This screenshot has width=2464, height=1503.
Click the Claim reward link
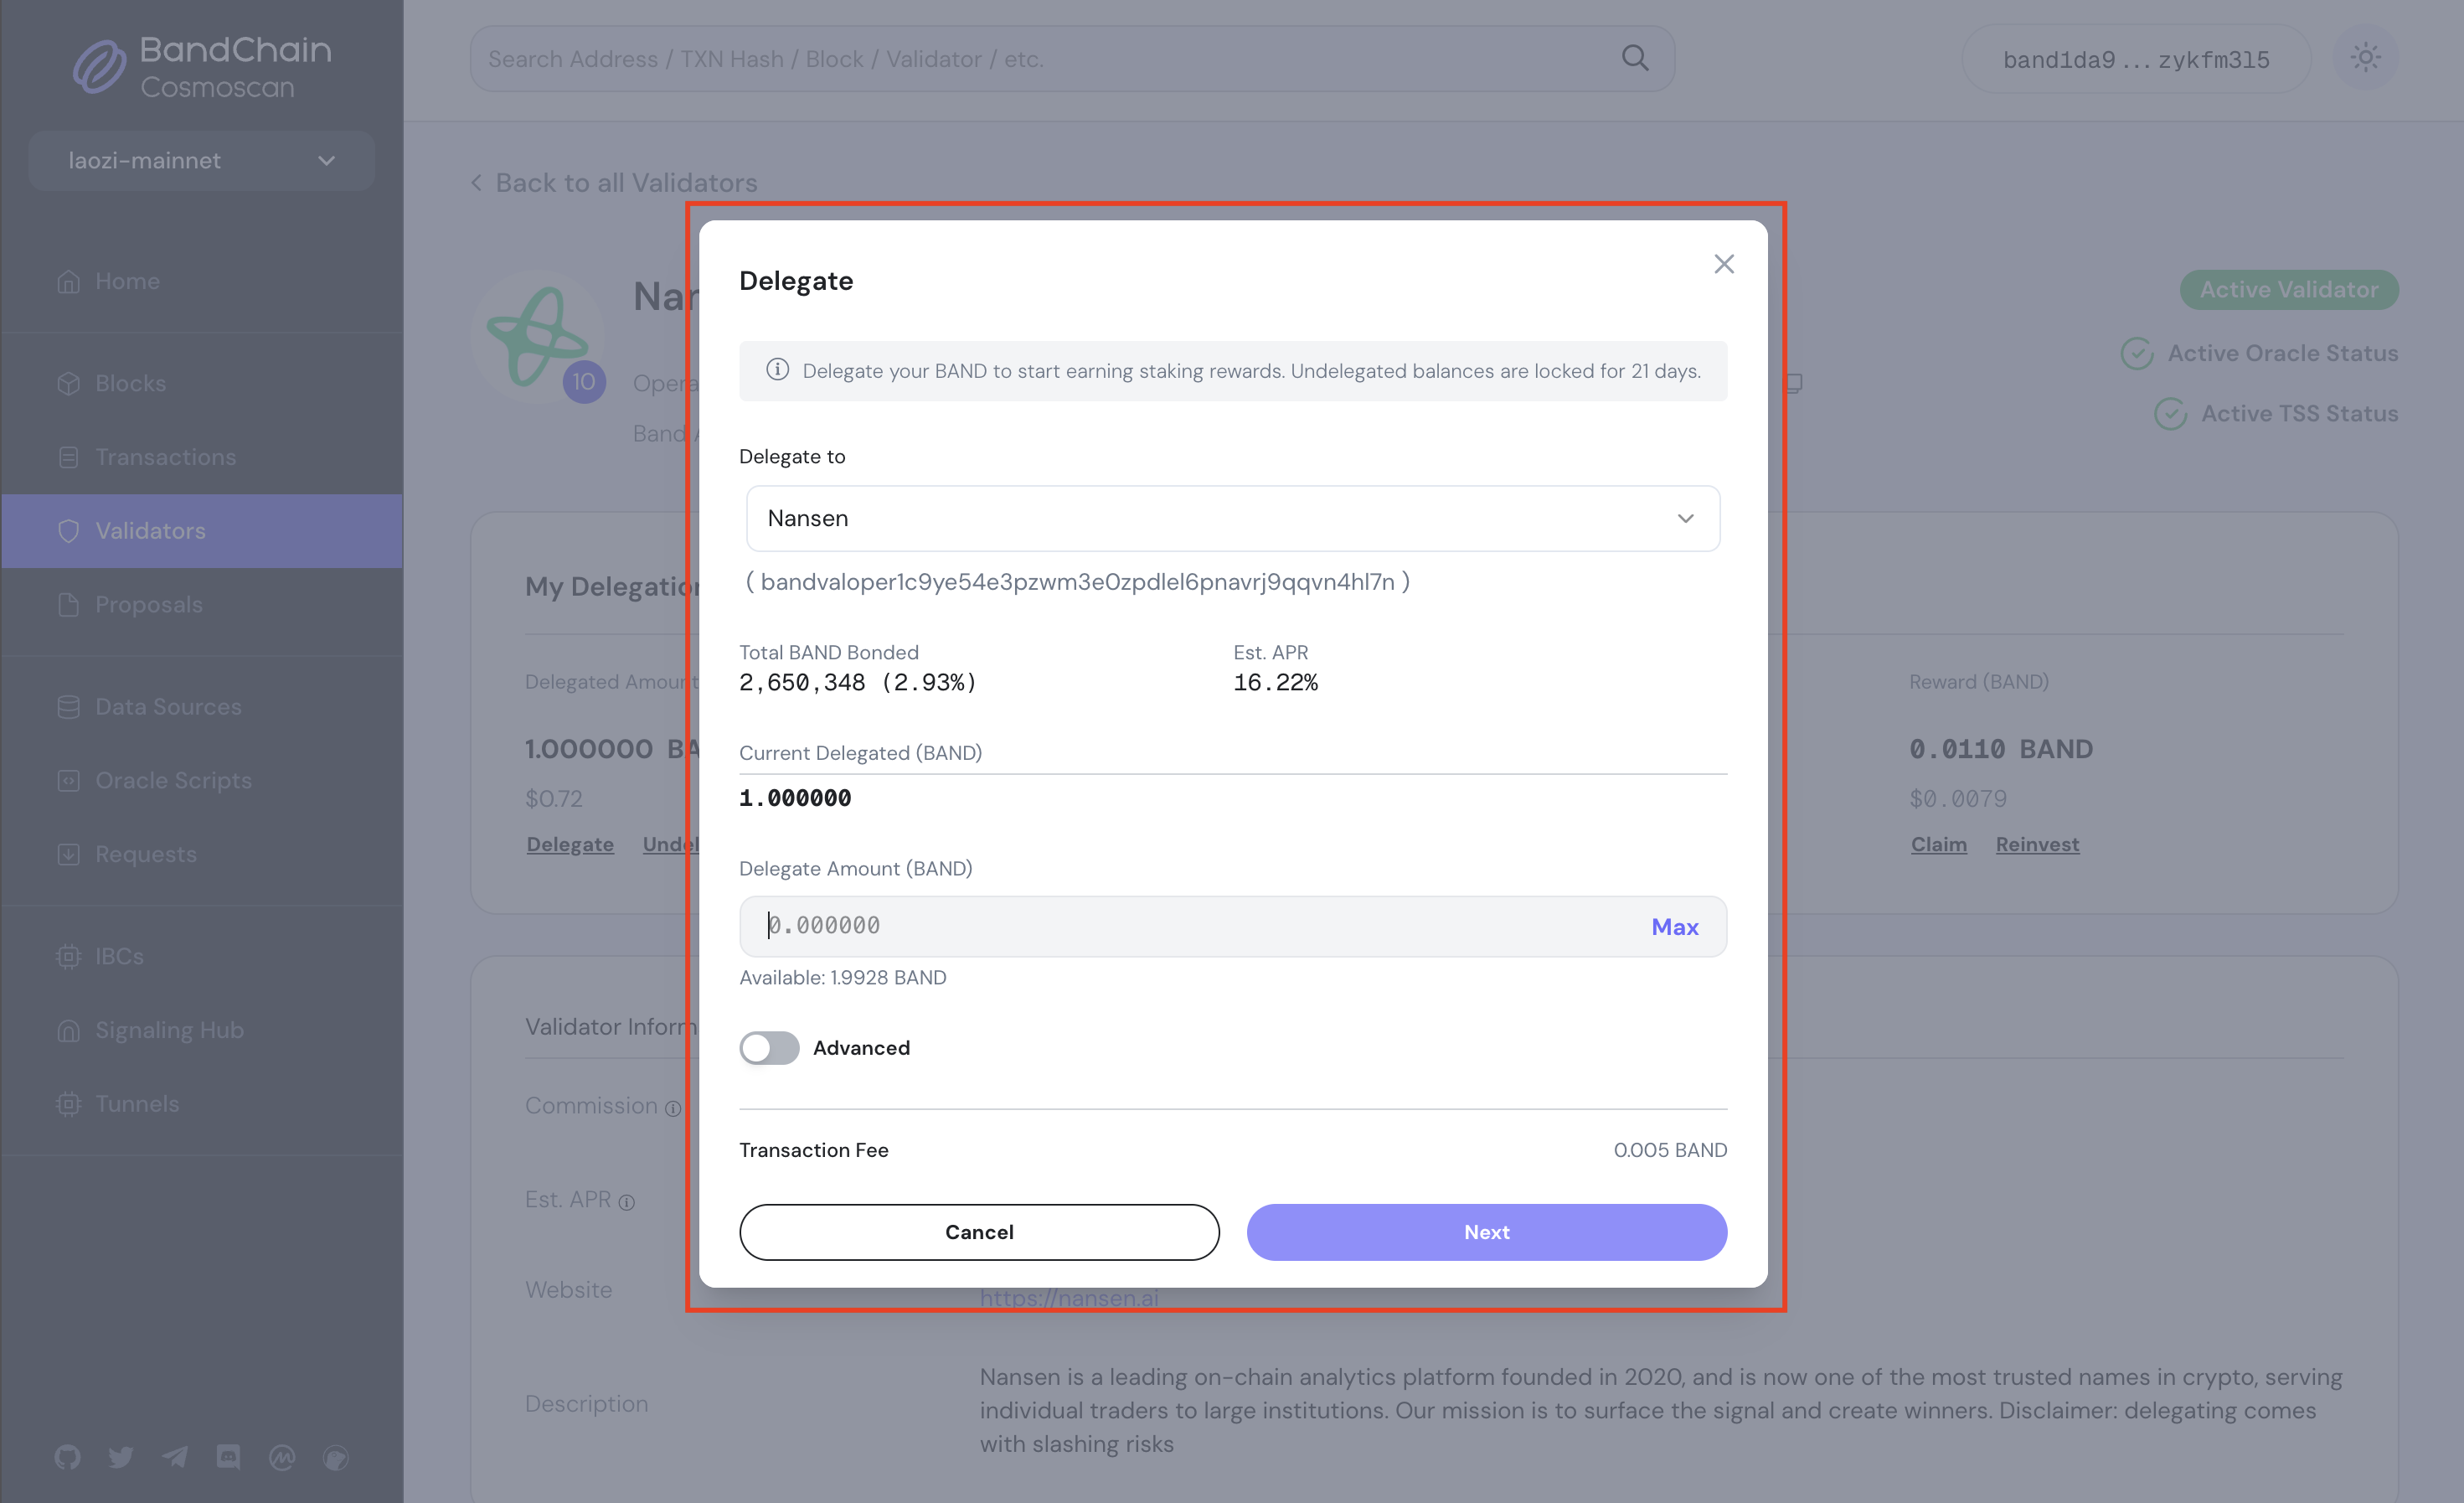pyautogui.click(x=1938, y=844)
